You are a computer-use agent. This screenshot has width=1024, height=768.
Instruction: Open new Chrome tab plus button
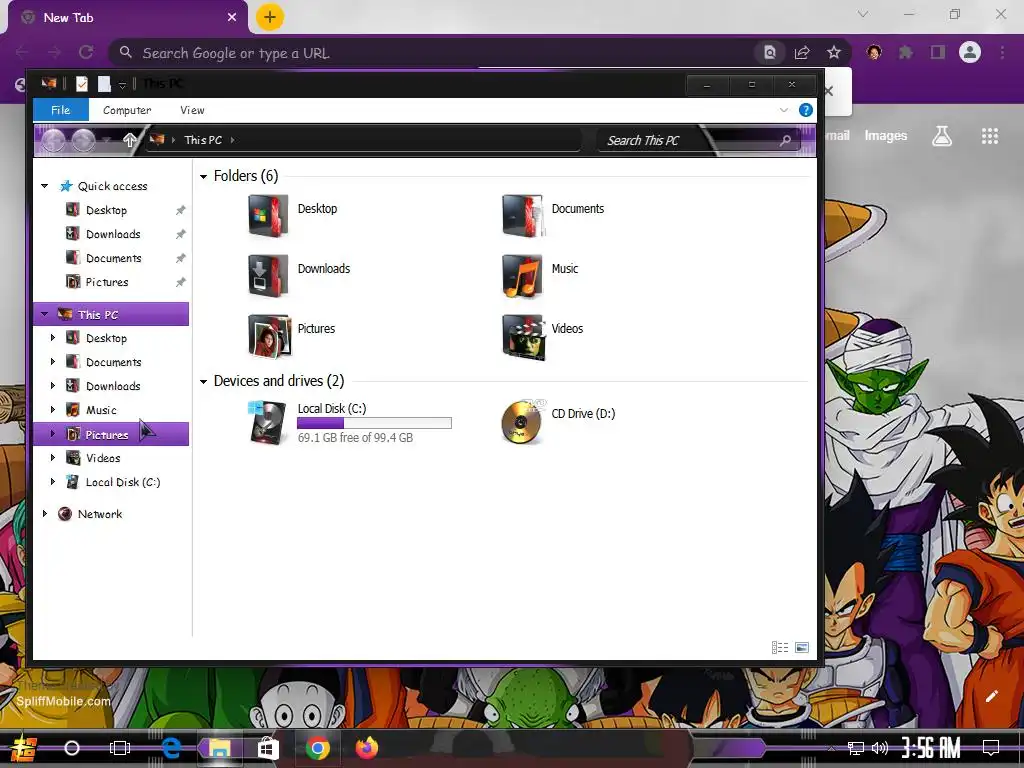point(270,17)
